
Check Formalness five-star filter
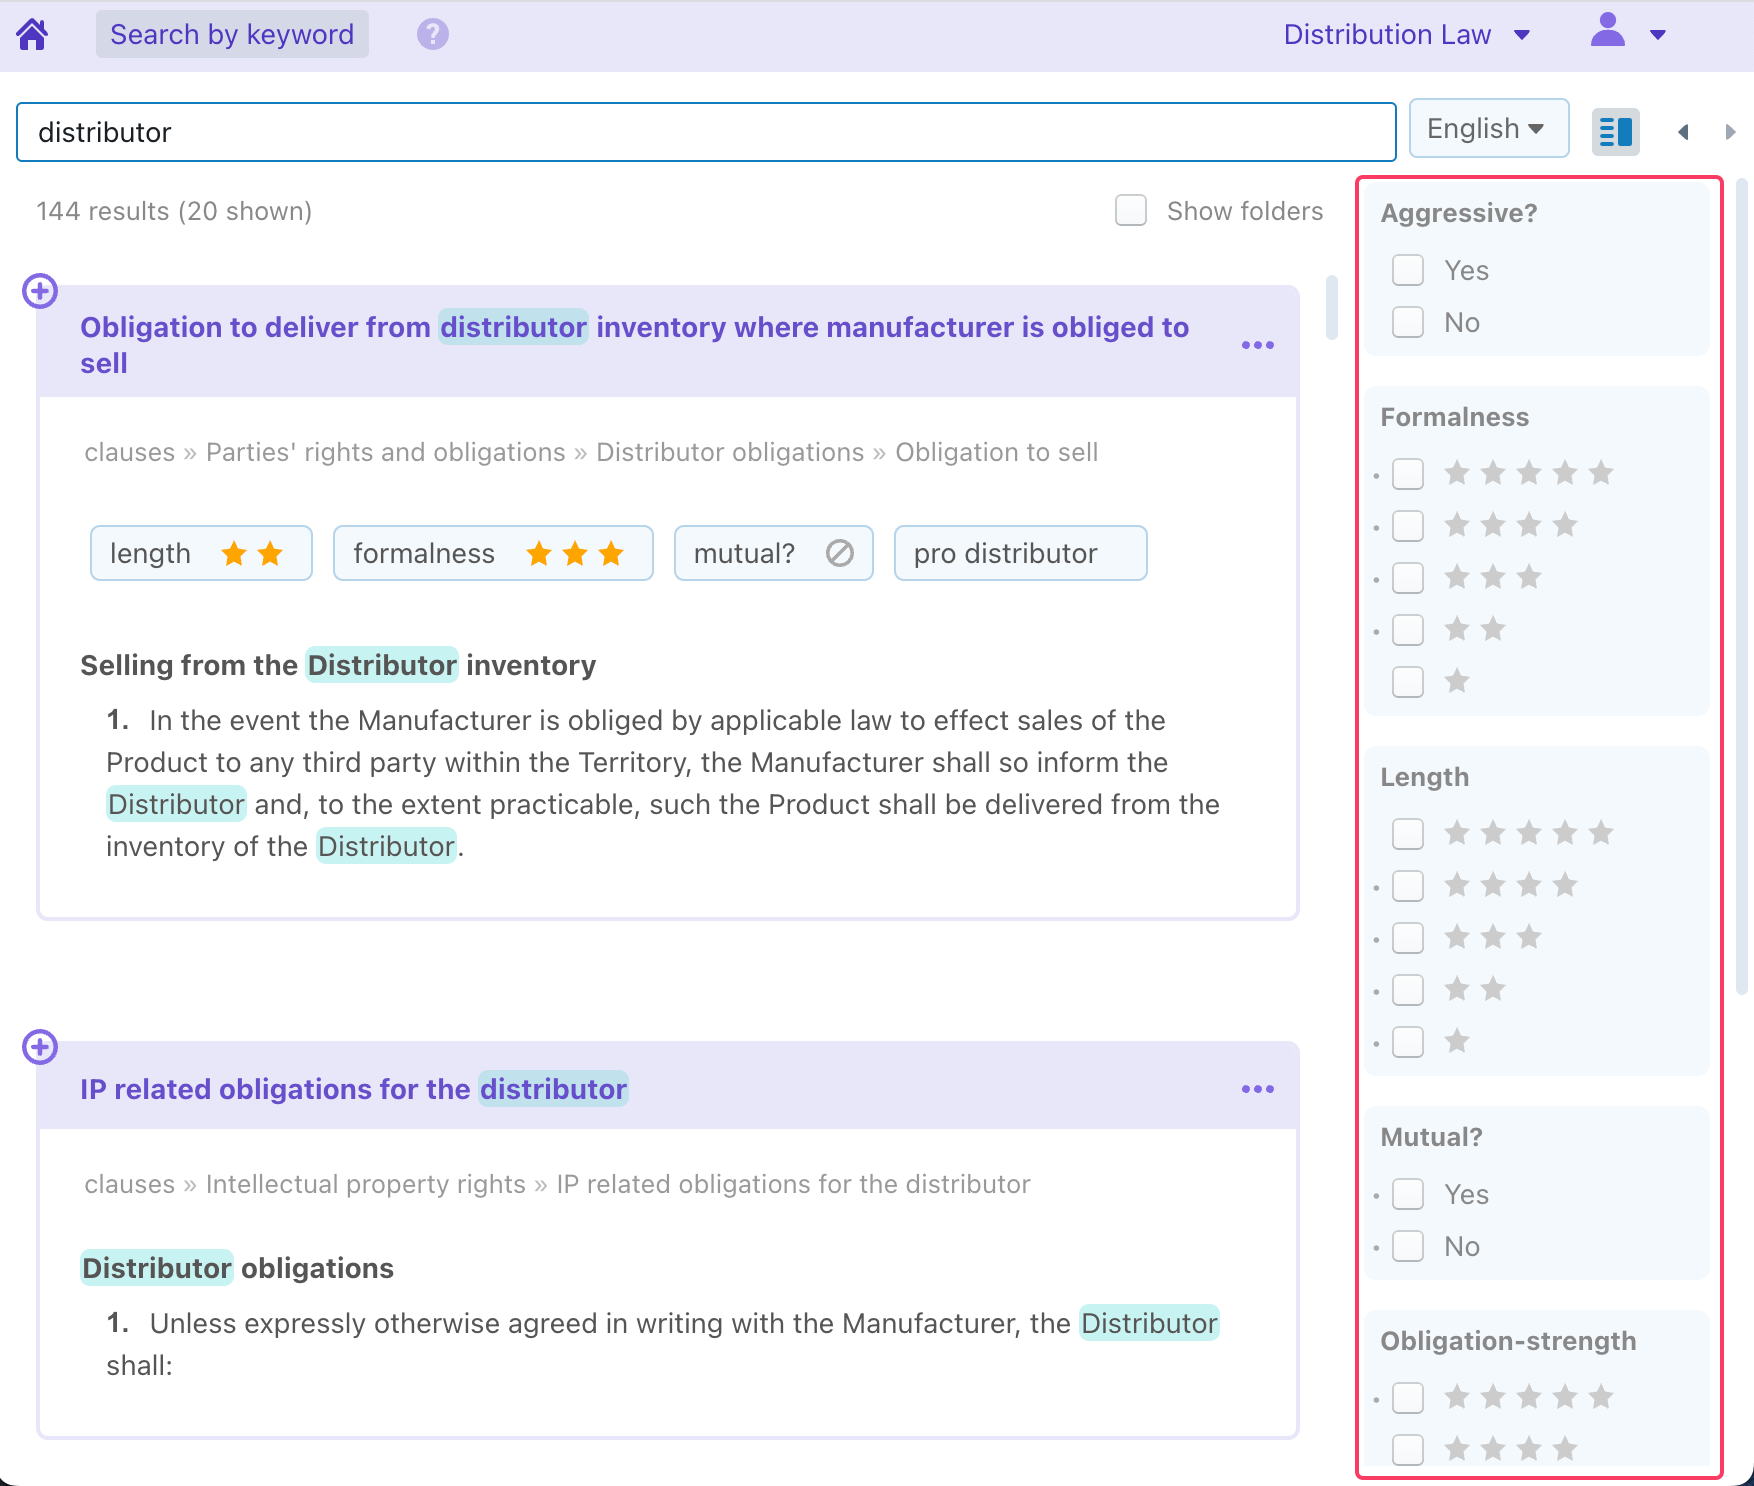pos(1408,474)
